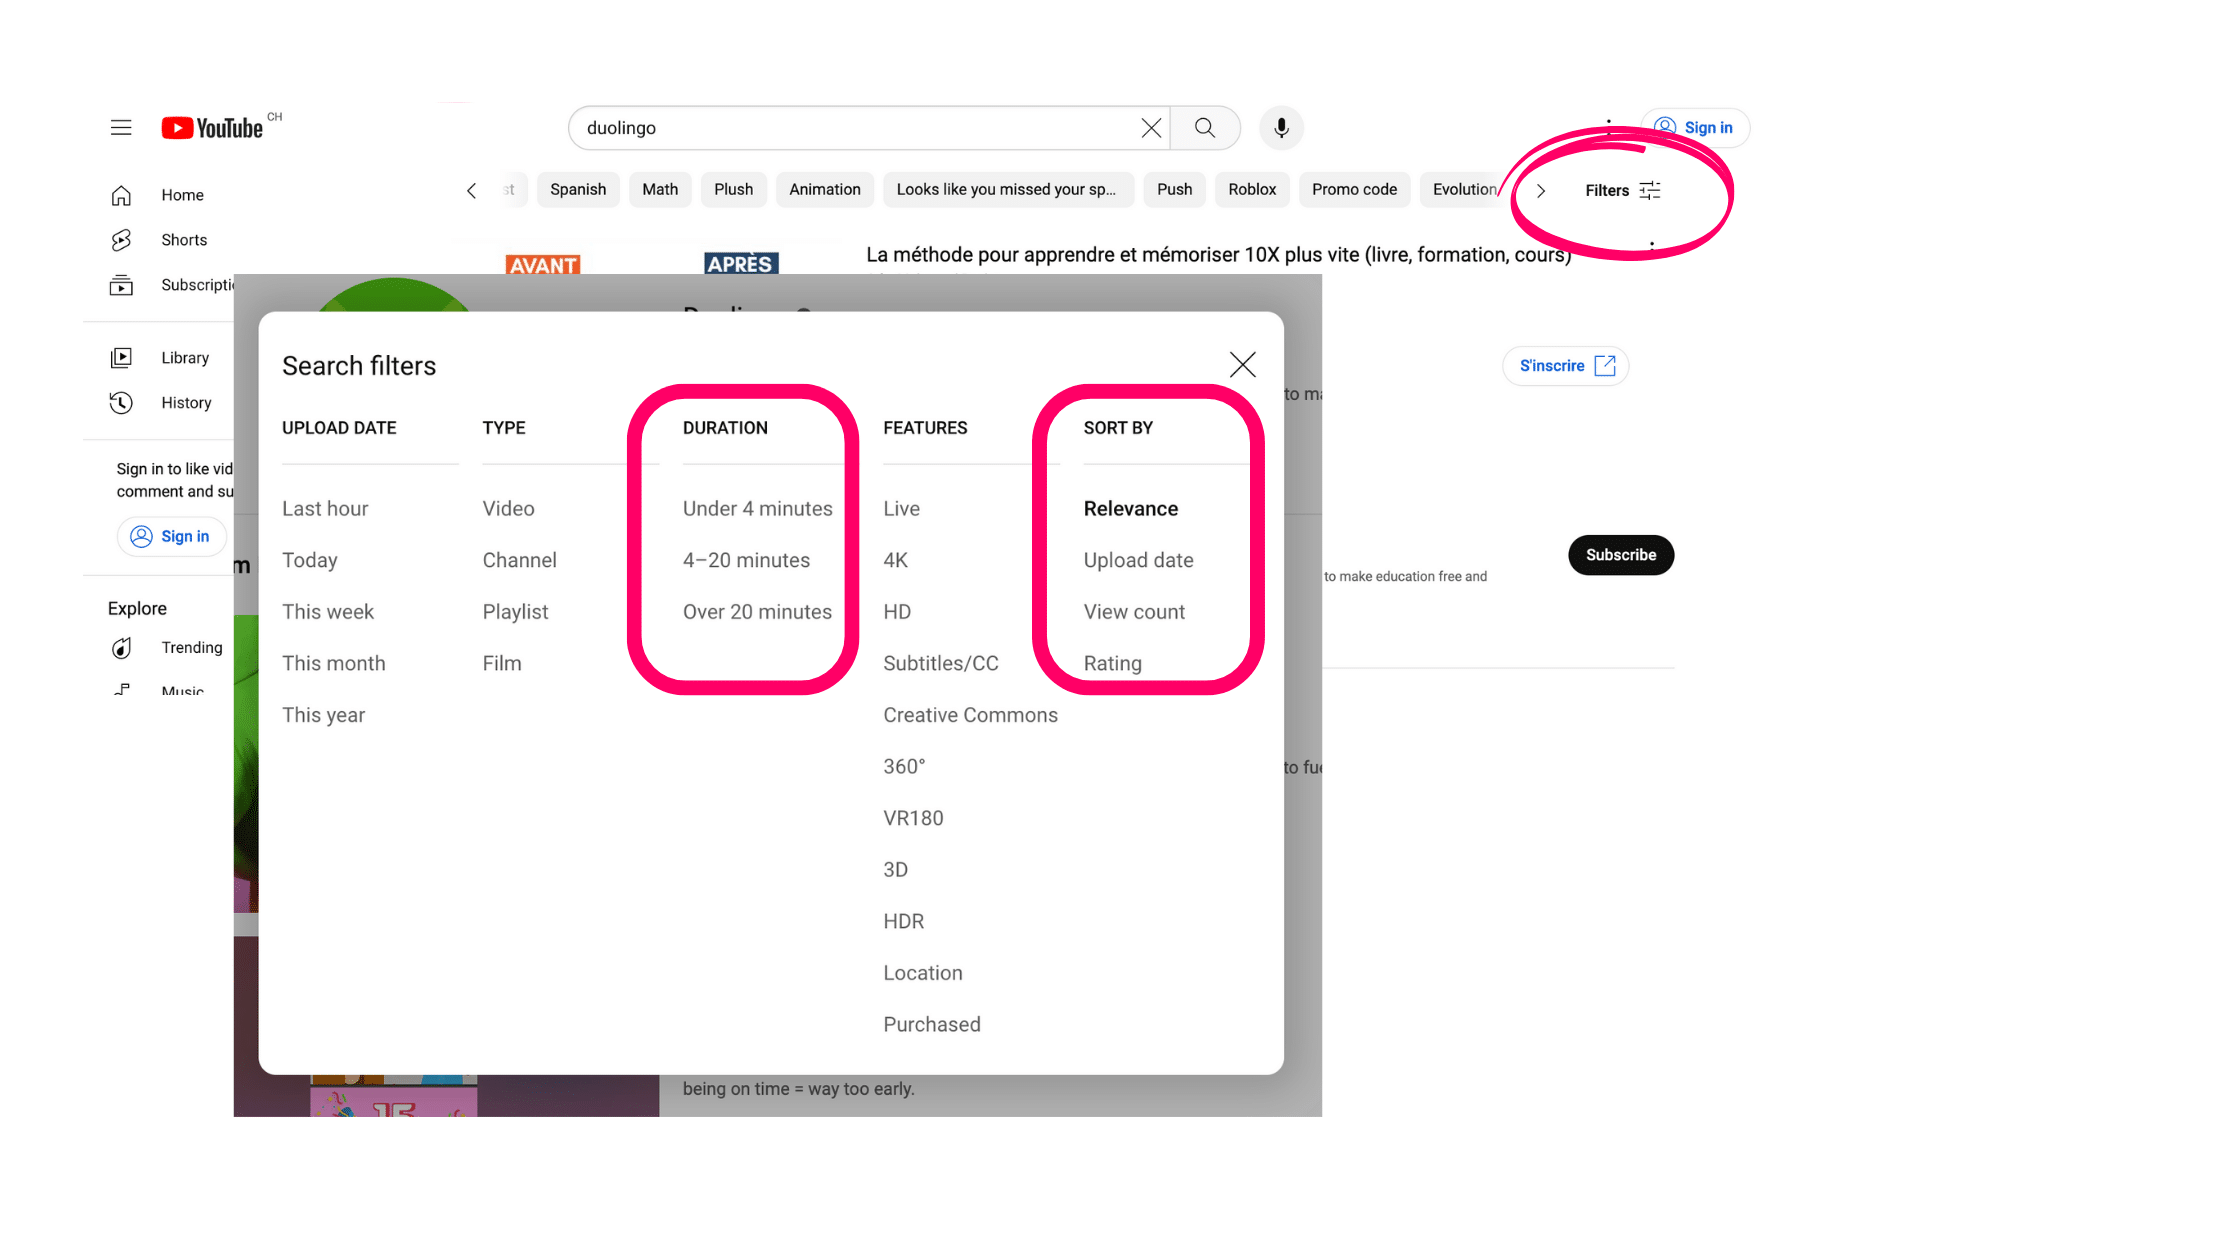The image size is (2240, 1260).
Task: Select the Roblox chip
Action: 1252,190
